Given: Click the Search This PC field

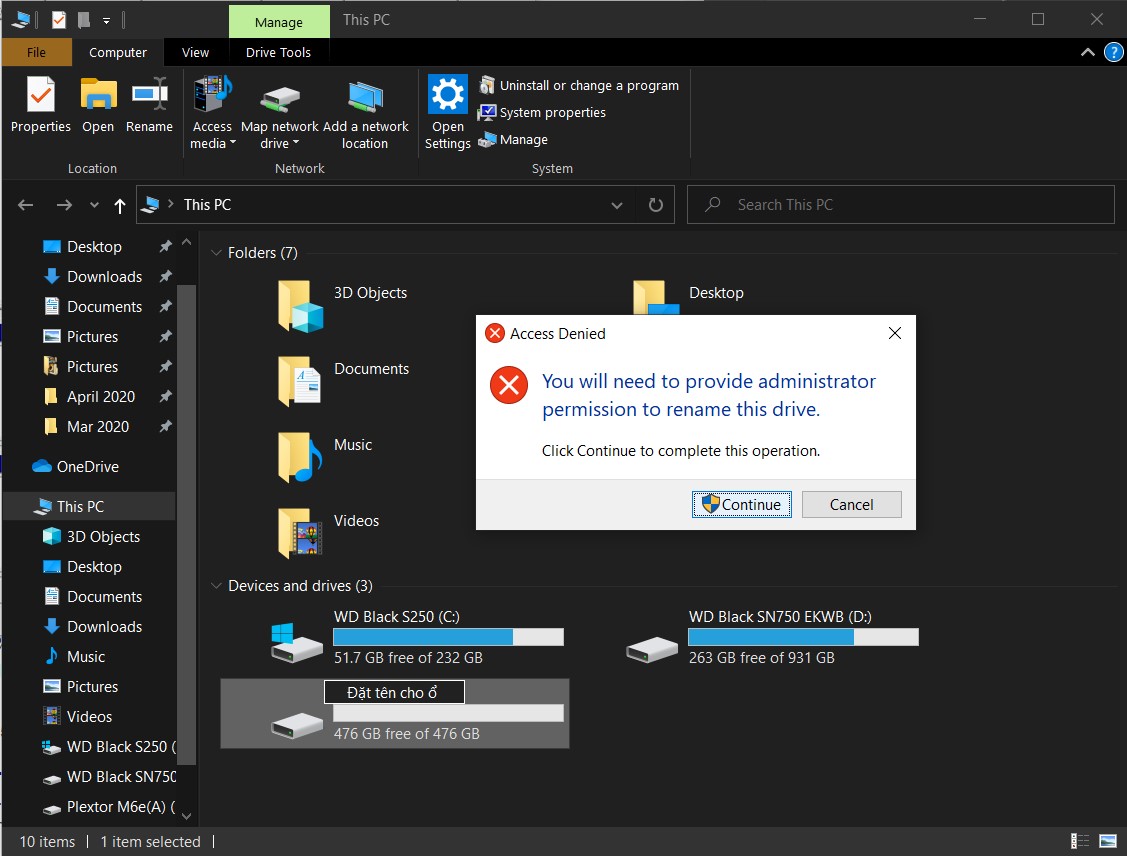Looking at the screenshot, I should pyautogui.click(x=901, y=205).
